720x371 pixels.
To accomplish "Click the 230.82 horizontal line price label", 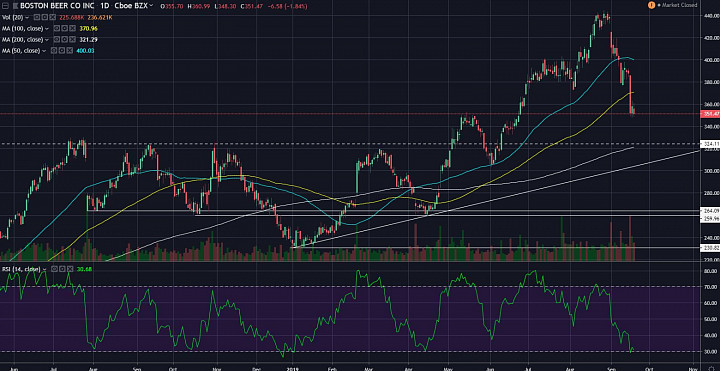I will pyautogui.click(x=709, y=247).
